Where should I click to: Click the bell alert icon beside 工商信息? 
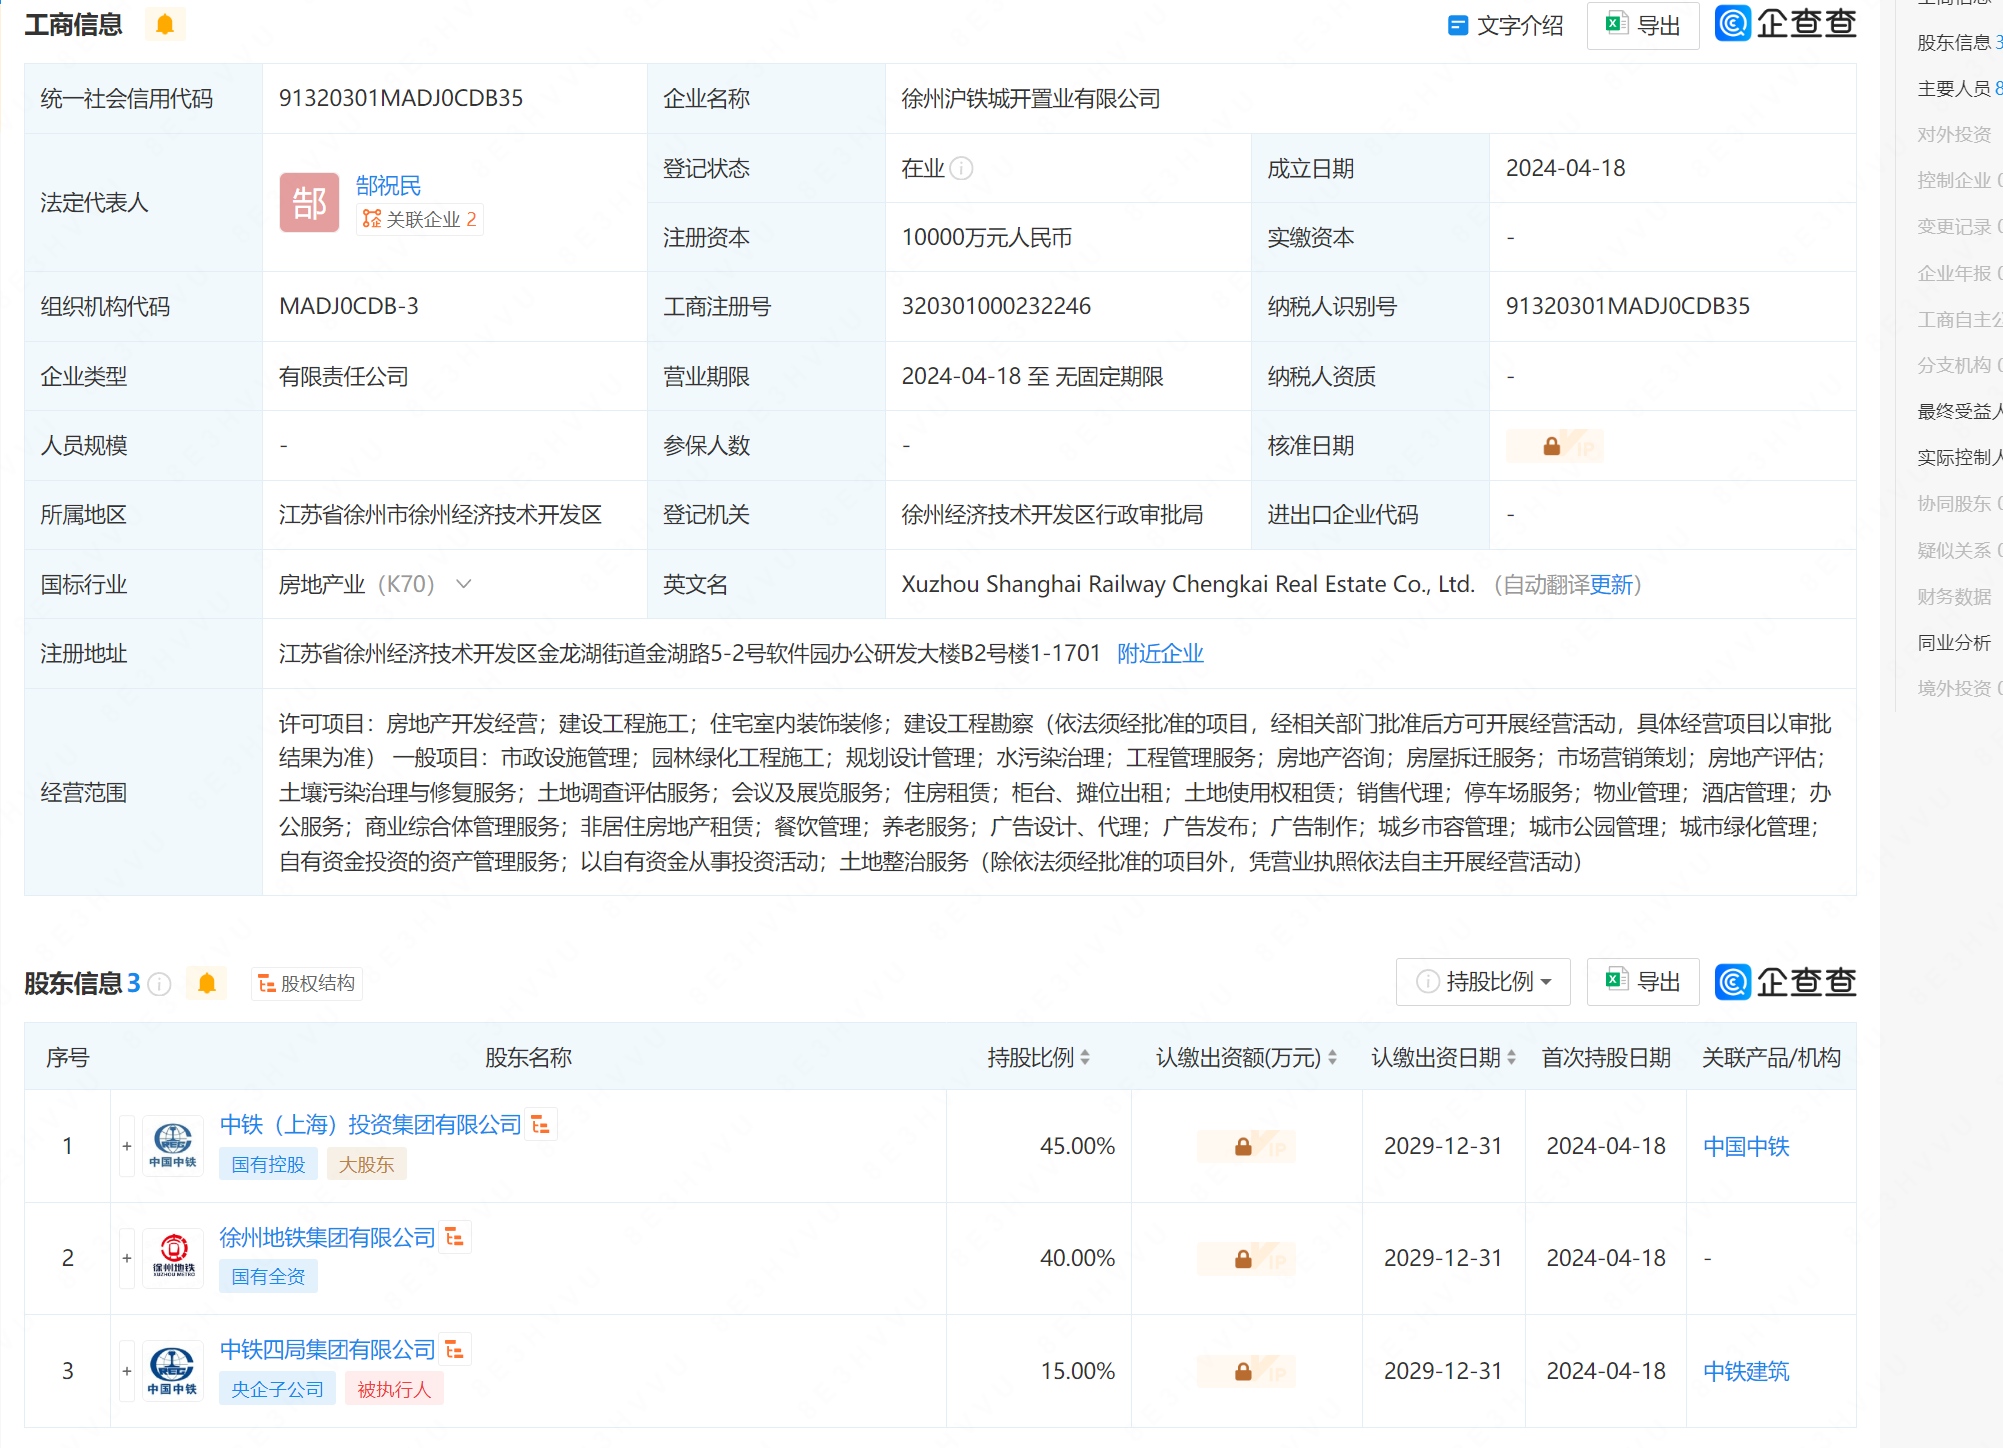(165, 24)
